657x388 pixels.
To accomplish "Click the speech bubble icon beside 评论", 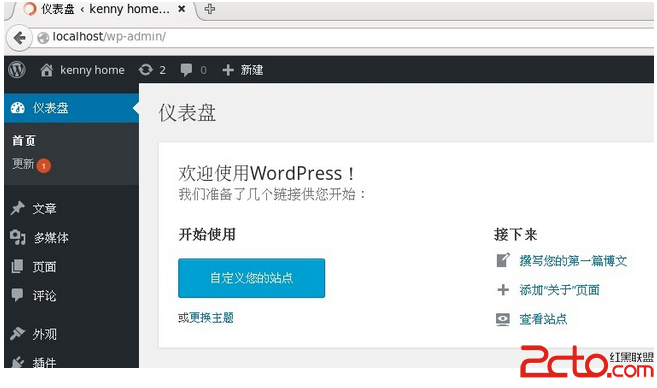I will (x=18, y=295).
